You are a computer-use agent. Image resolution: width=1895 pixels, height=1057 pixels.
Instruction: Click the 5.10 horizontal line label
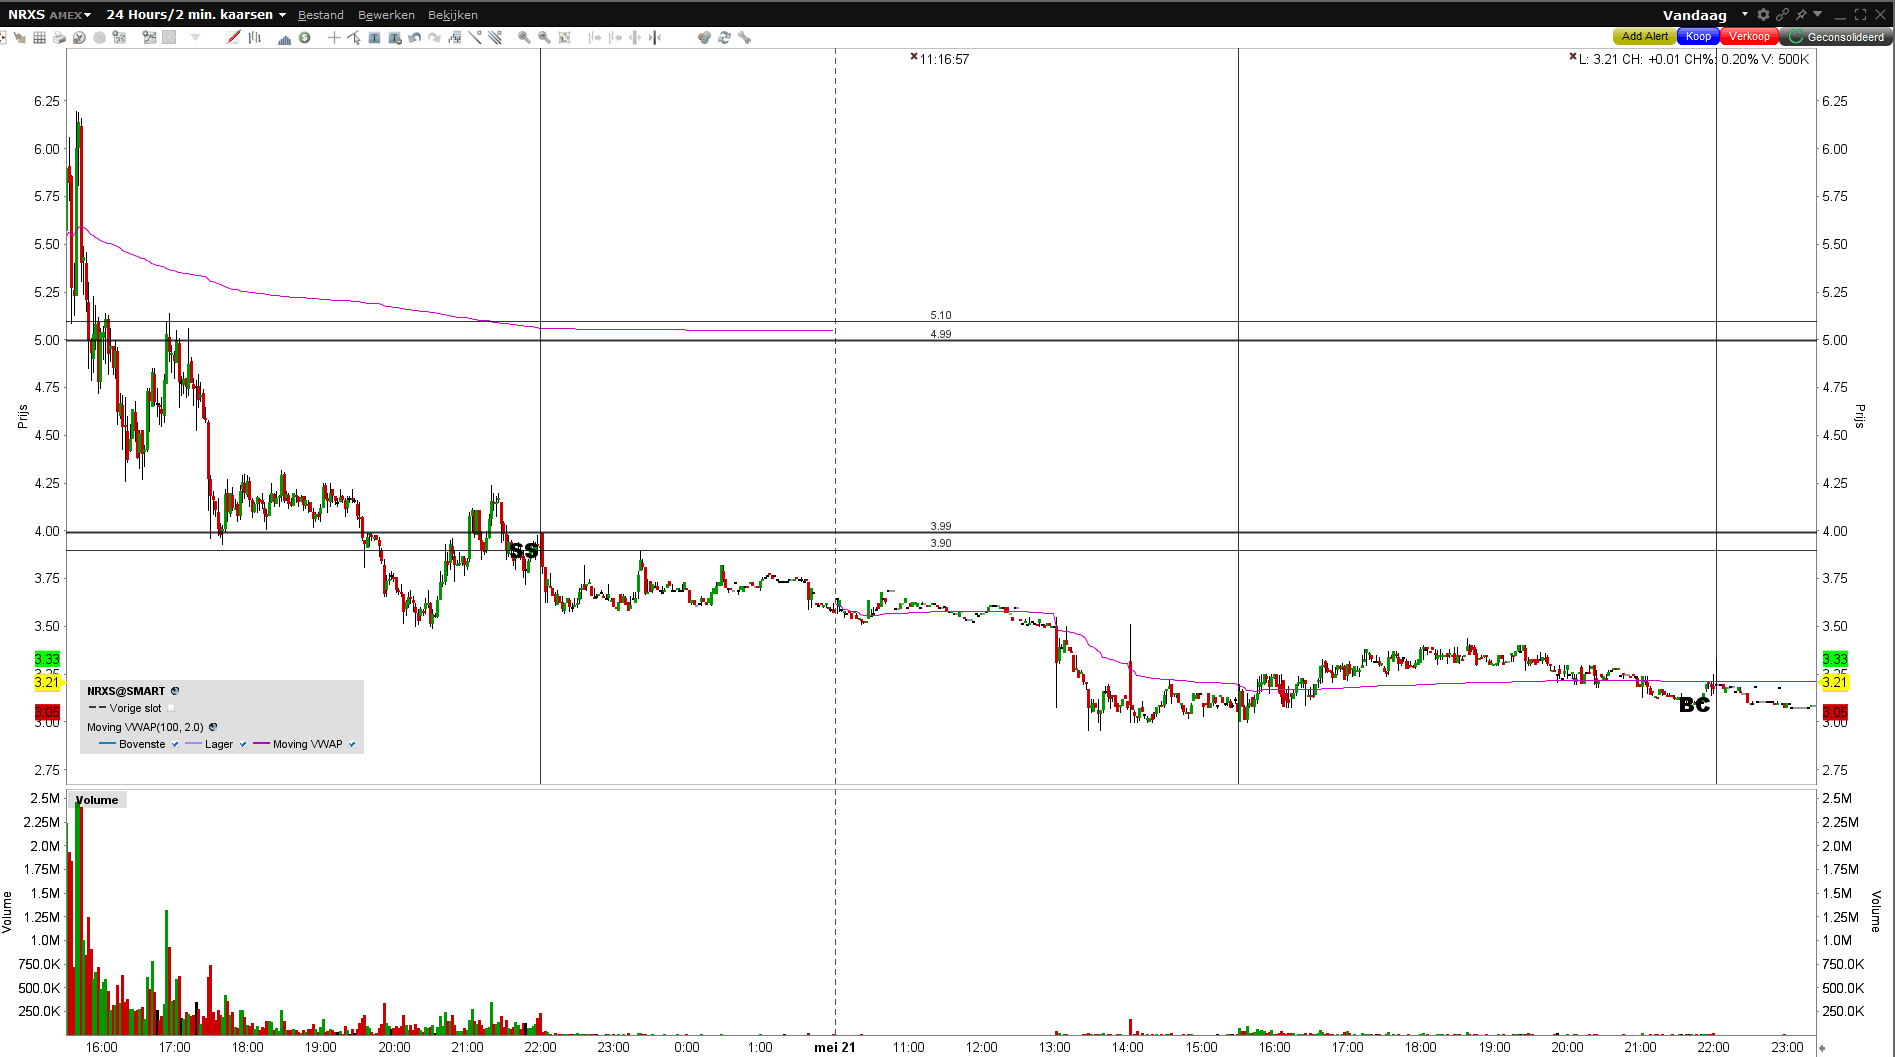[x=941, y=315]
